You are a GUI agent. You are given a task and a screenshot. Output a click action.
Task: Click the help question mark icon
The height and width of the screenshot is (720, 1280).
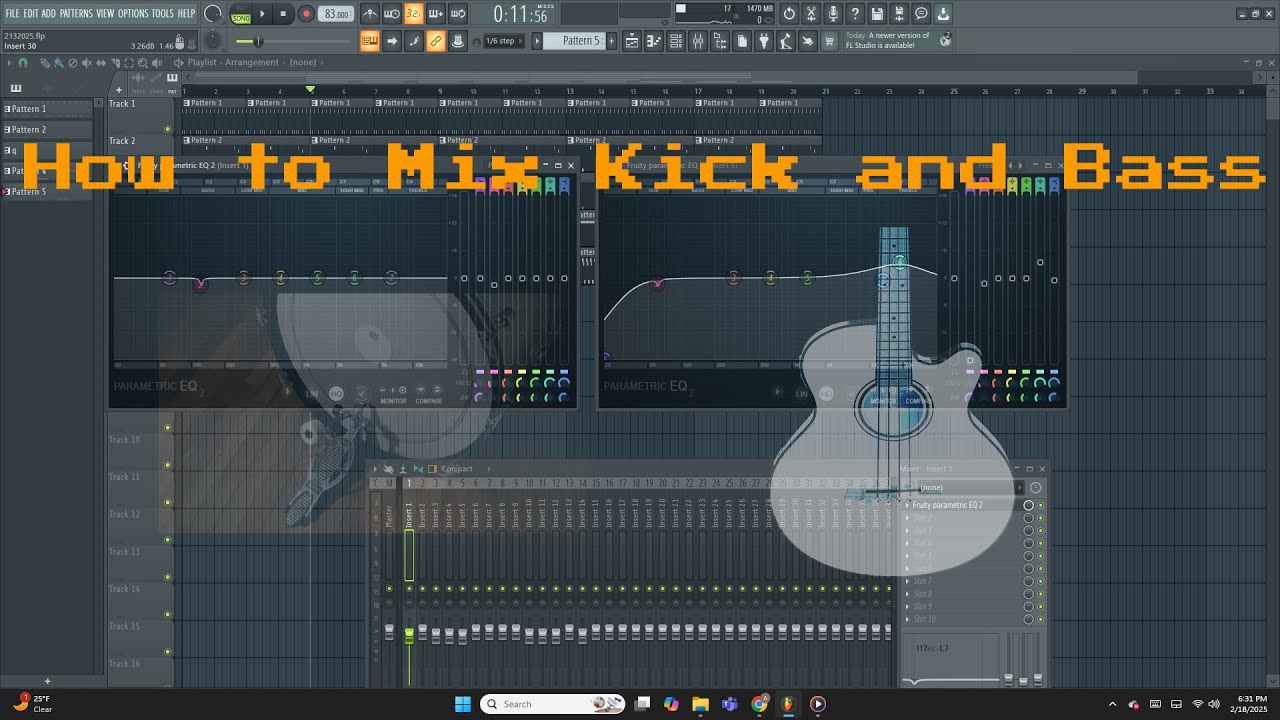click(x=855, y=14)
